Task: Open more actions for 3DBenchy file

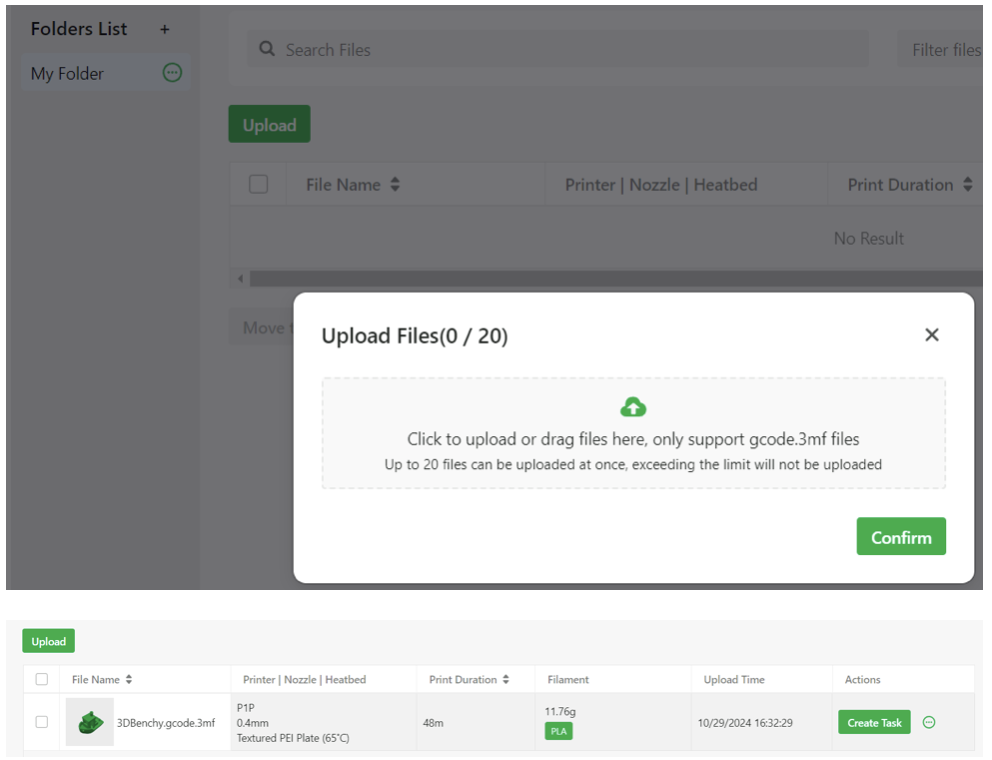Action: click(929, 722)
